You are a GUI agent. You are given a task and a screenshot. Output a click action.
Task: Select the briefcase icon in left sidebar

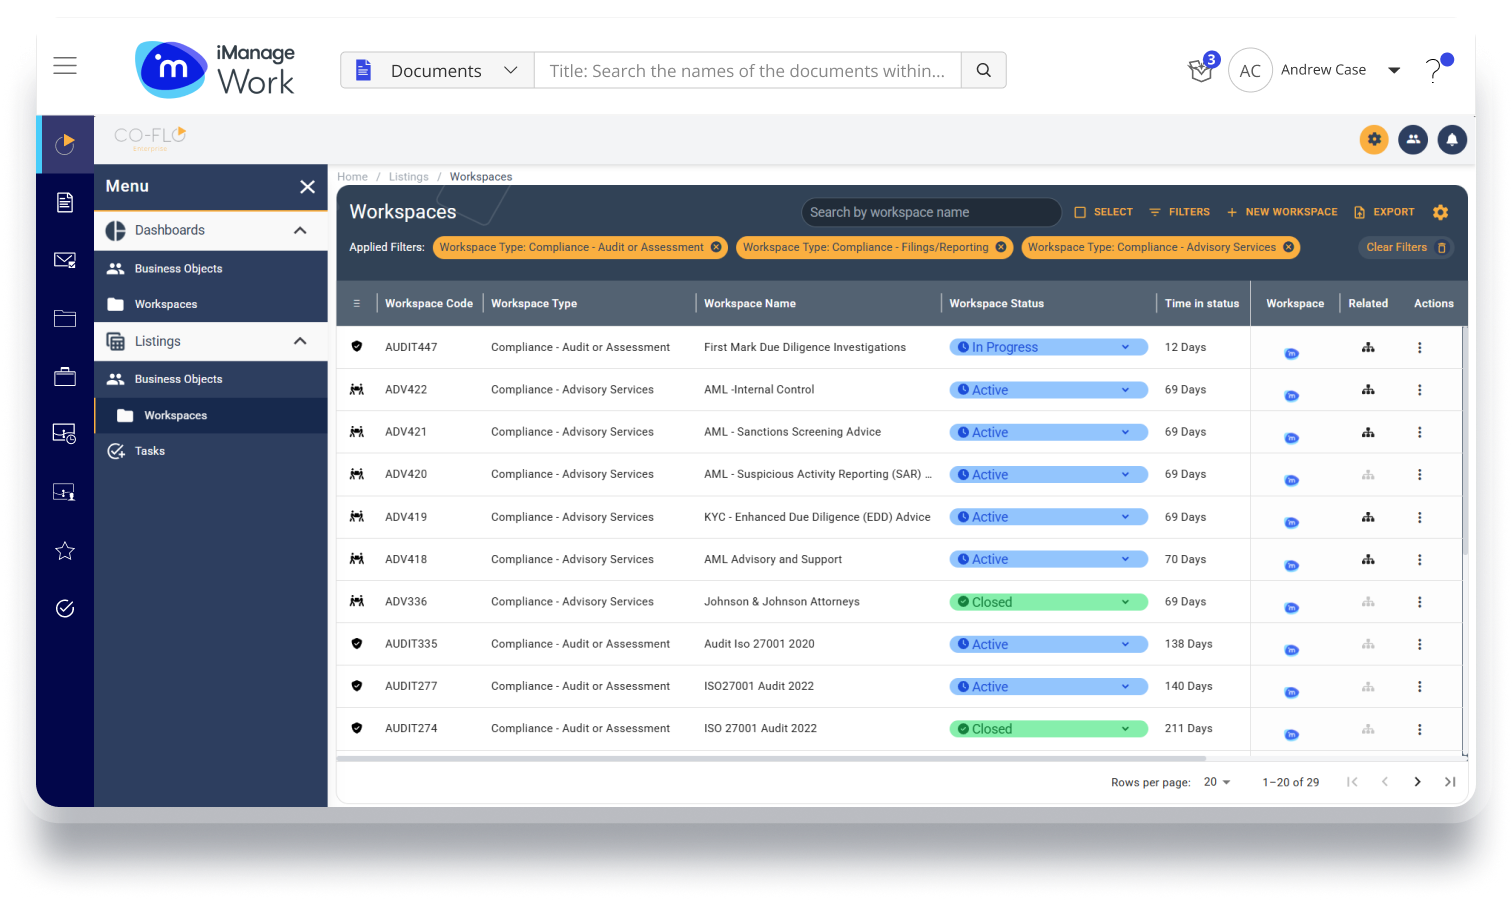pyautogui.click(x=65, y=377)
